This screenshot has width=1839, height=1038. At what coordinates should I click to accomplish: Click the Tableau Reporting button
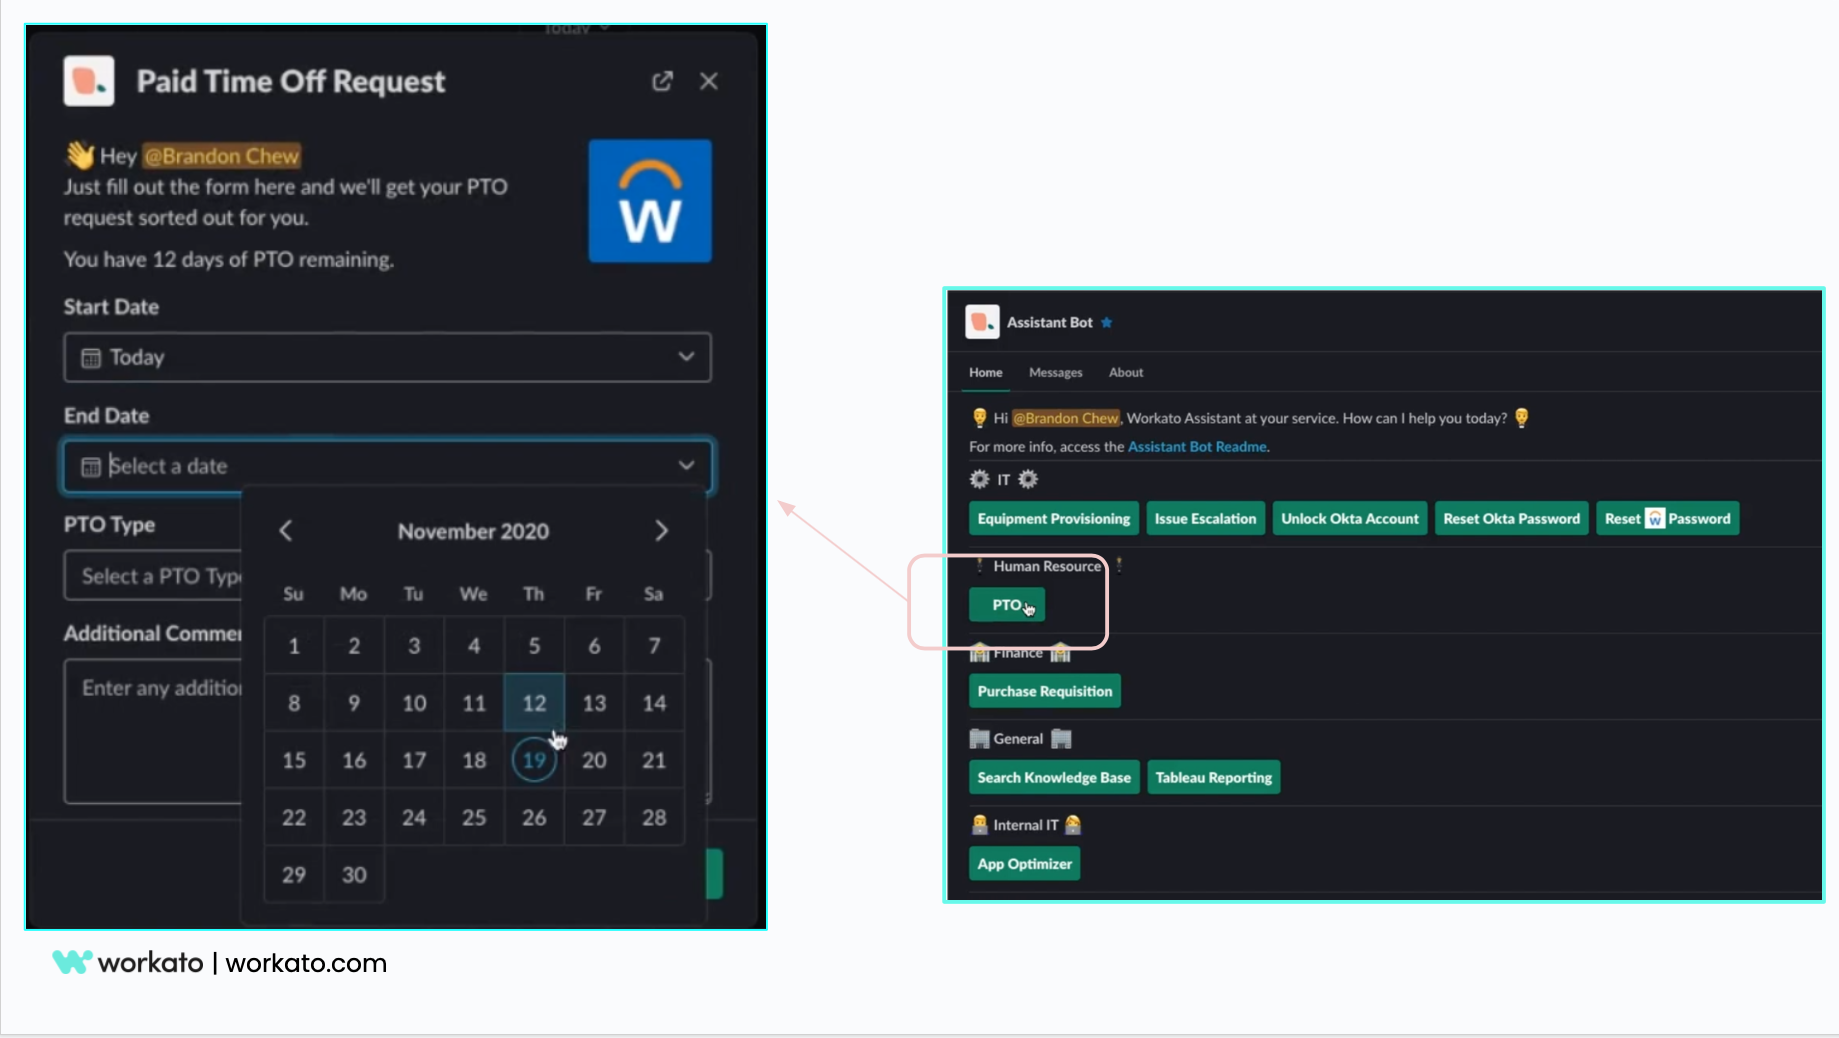click(1214, 777)
